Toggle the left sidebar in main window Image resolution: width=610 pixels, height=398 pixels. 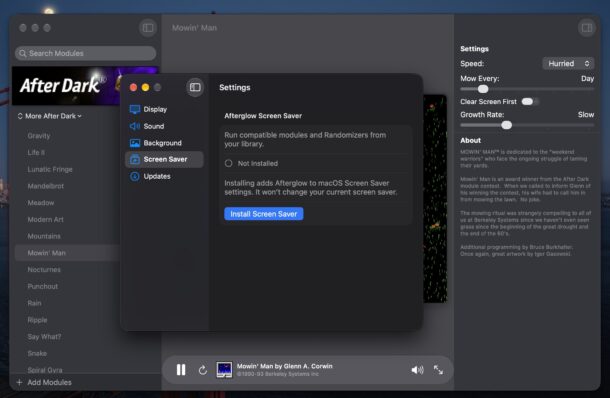pos(148,28)
